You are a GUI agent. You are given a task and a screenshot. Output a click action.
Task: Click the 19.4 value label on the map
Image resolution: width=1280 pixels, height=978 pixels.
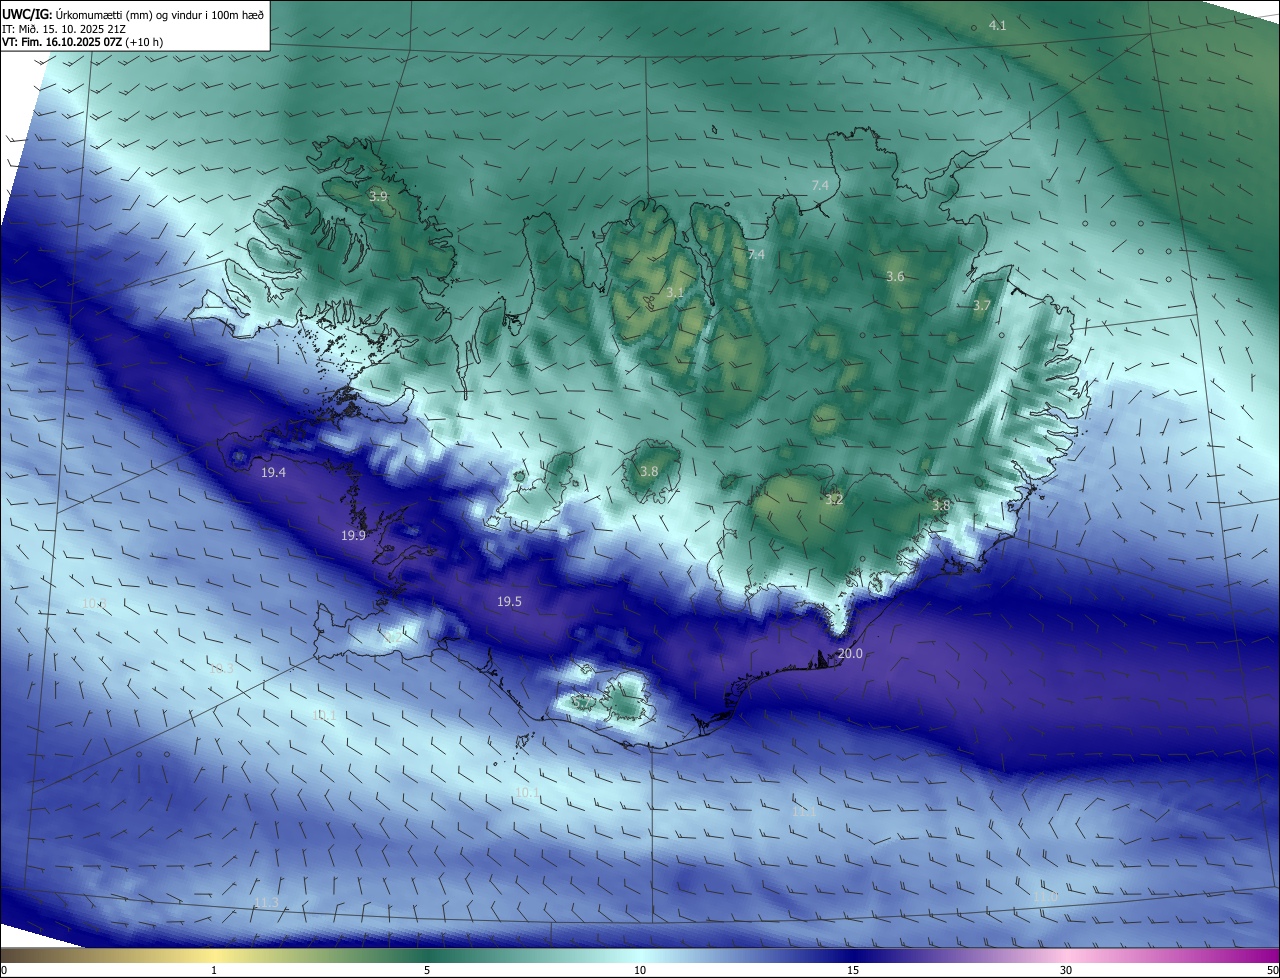pos(273,472)
